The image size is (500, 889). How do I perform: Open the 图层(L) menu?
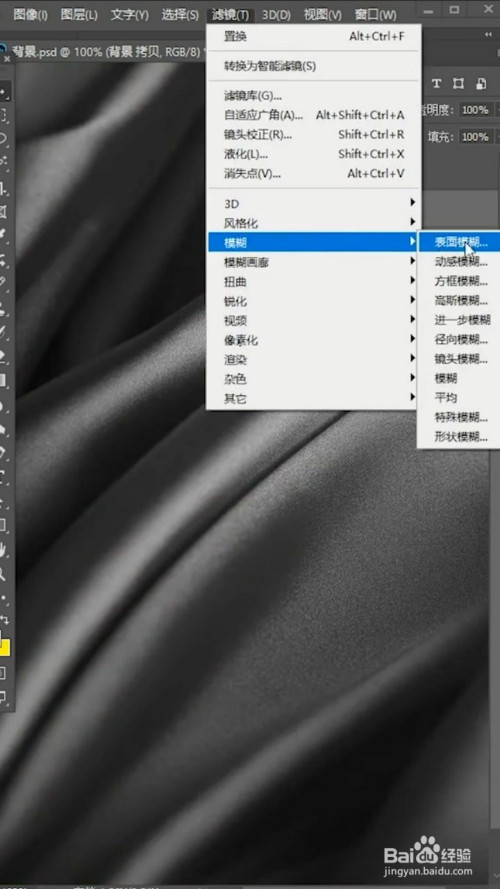tap(79, 15)
